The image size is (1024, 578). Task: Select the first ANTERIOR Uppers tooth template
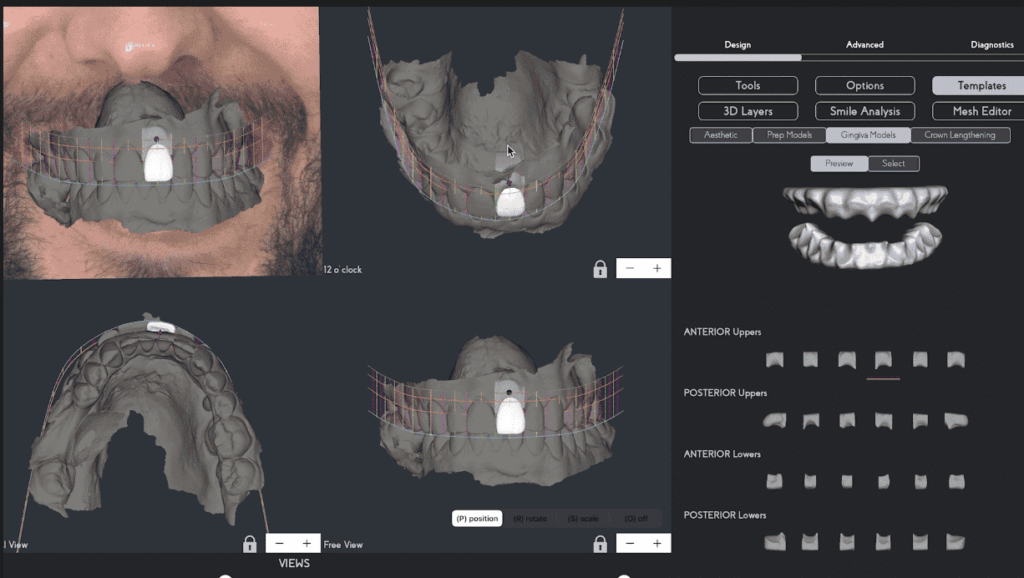pyautogui.click(x=774, y=360)
